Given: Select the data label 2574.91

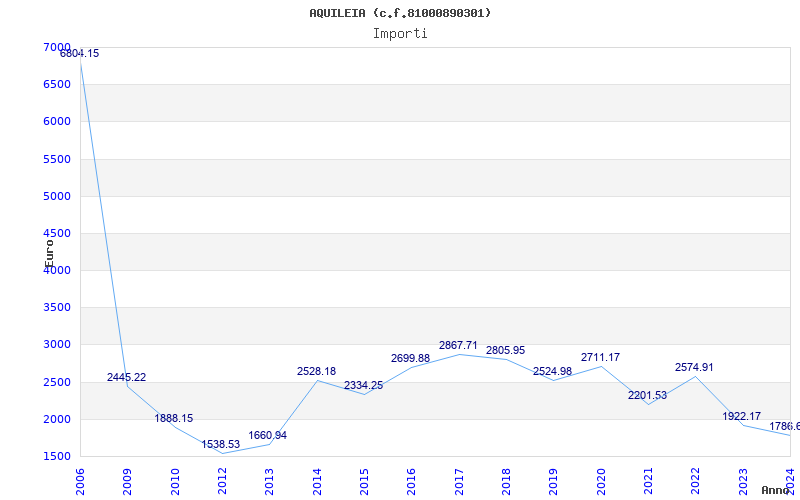Looking at the screenshot, I should (694, 367).
